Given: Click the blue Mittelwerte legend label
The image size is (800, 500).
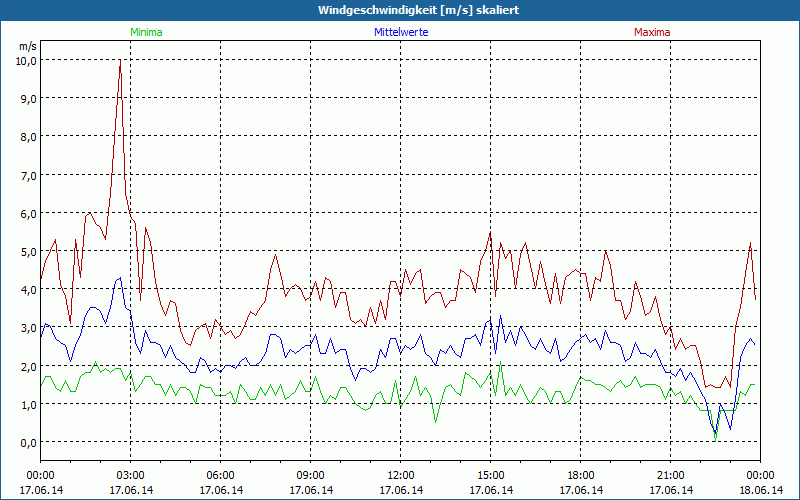Looking at the screenshot, I should point(401,32).
